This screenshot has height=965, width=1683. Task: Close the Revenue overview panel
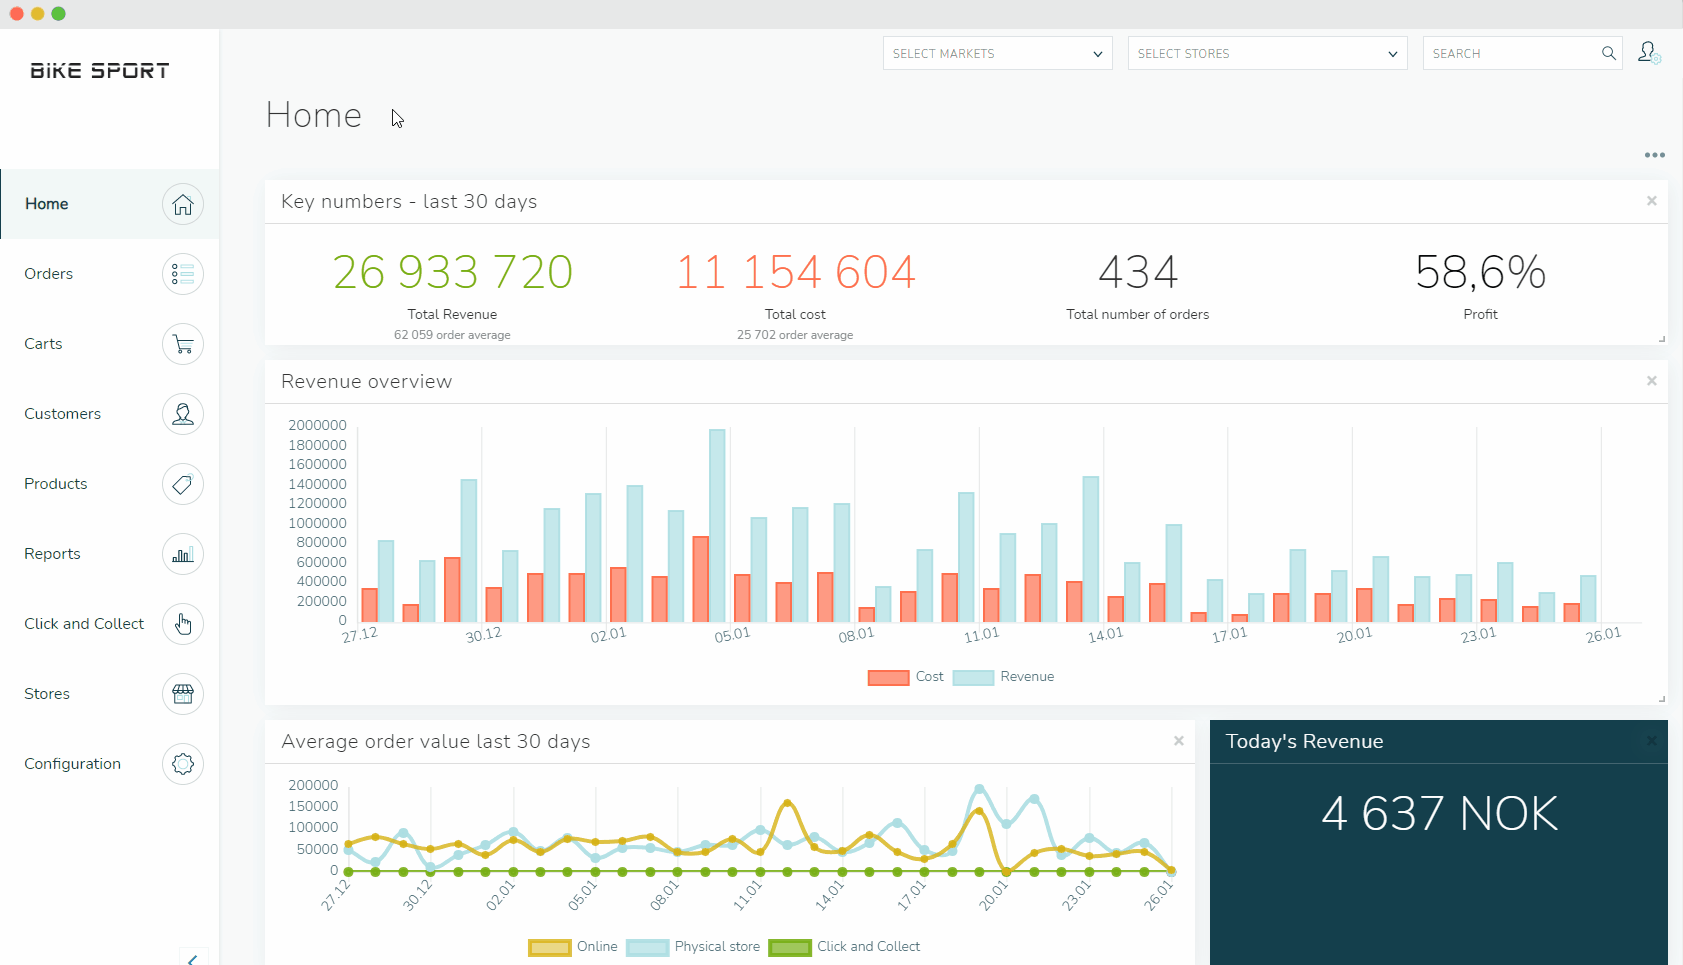tap(1652, 381)
